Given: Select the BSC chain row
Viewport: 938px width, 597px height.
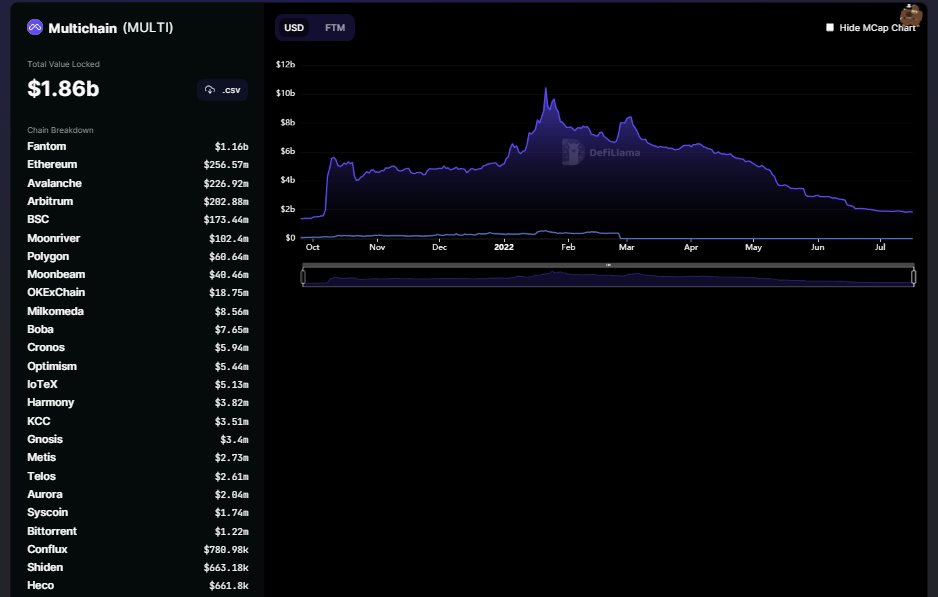Looking at the screenshot, I should pyautogui.click(x=138, y=220).
